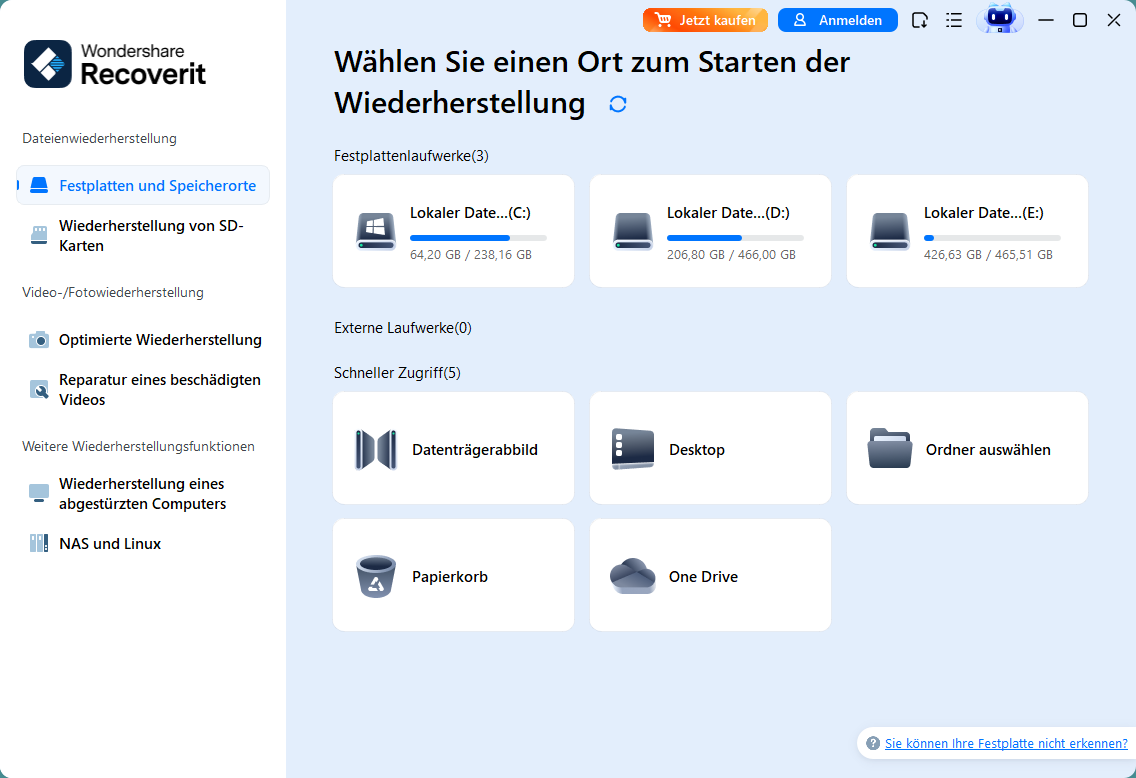Click the Wondershare Recoverit logo icon
The height and width of the screenshot is (778, 1136).
click(48, 64)
